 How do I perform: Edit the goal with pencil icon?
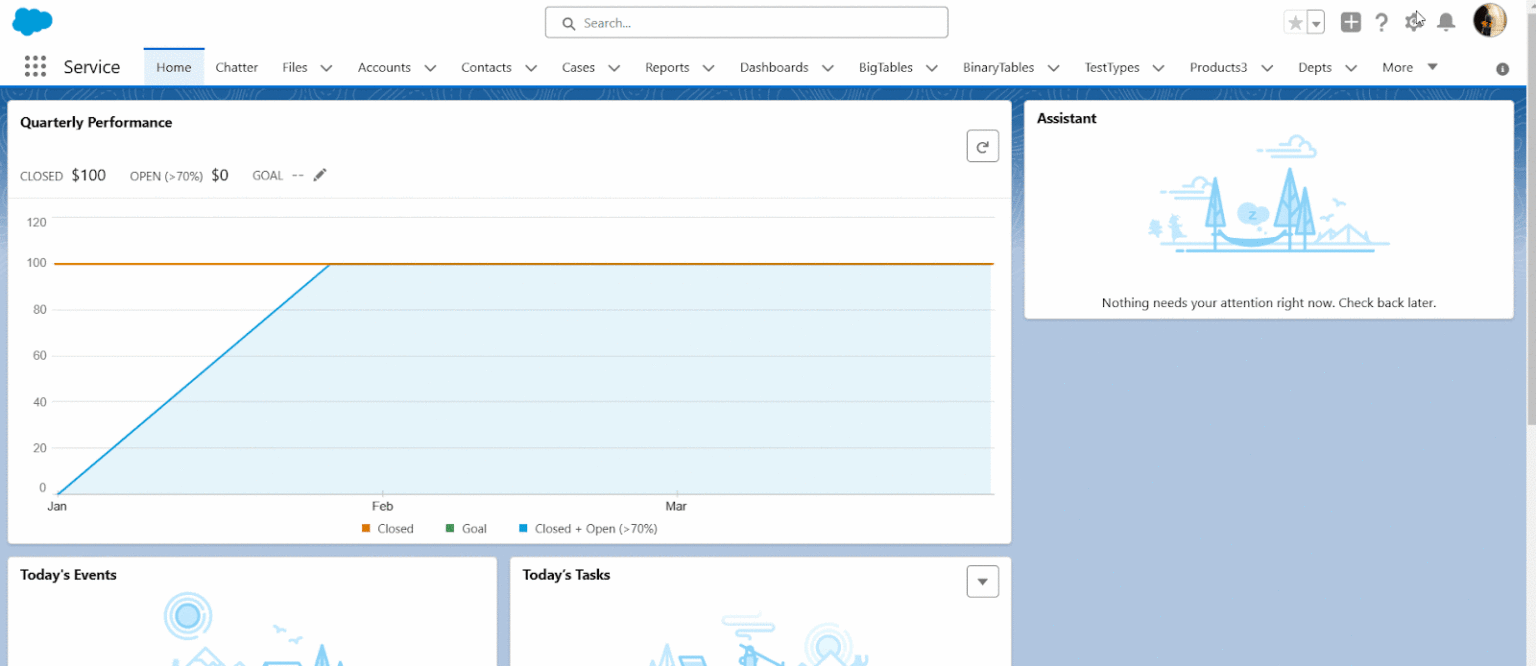pyautogui.click(x=320, y=175)
